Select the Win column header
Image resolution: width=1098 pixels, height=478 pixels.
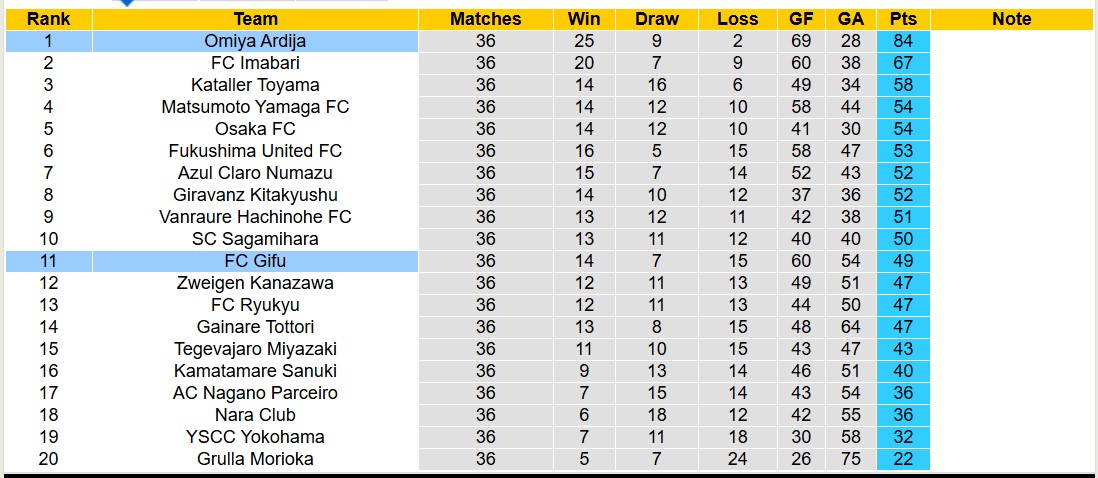coord(584,19)
